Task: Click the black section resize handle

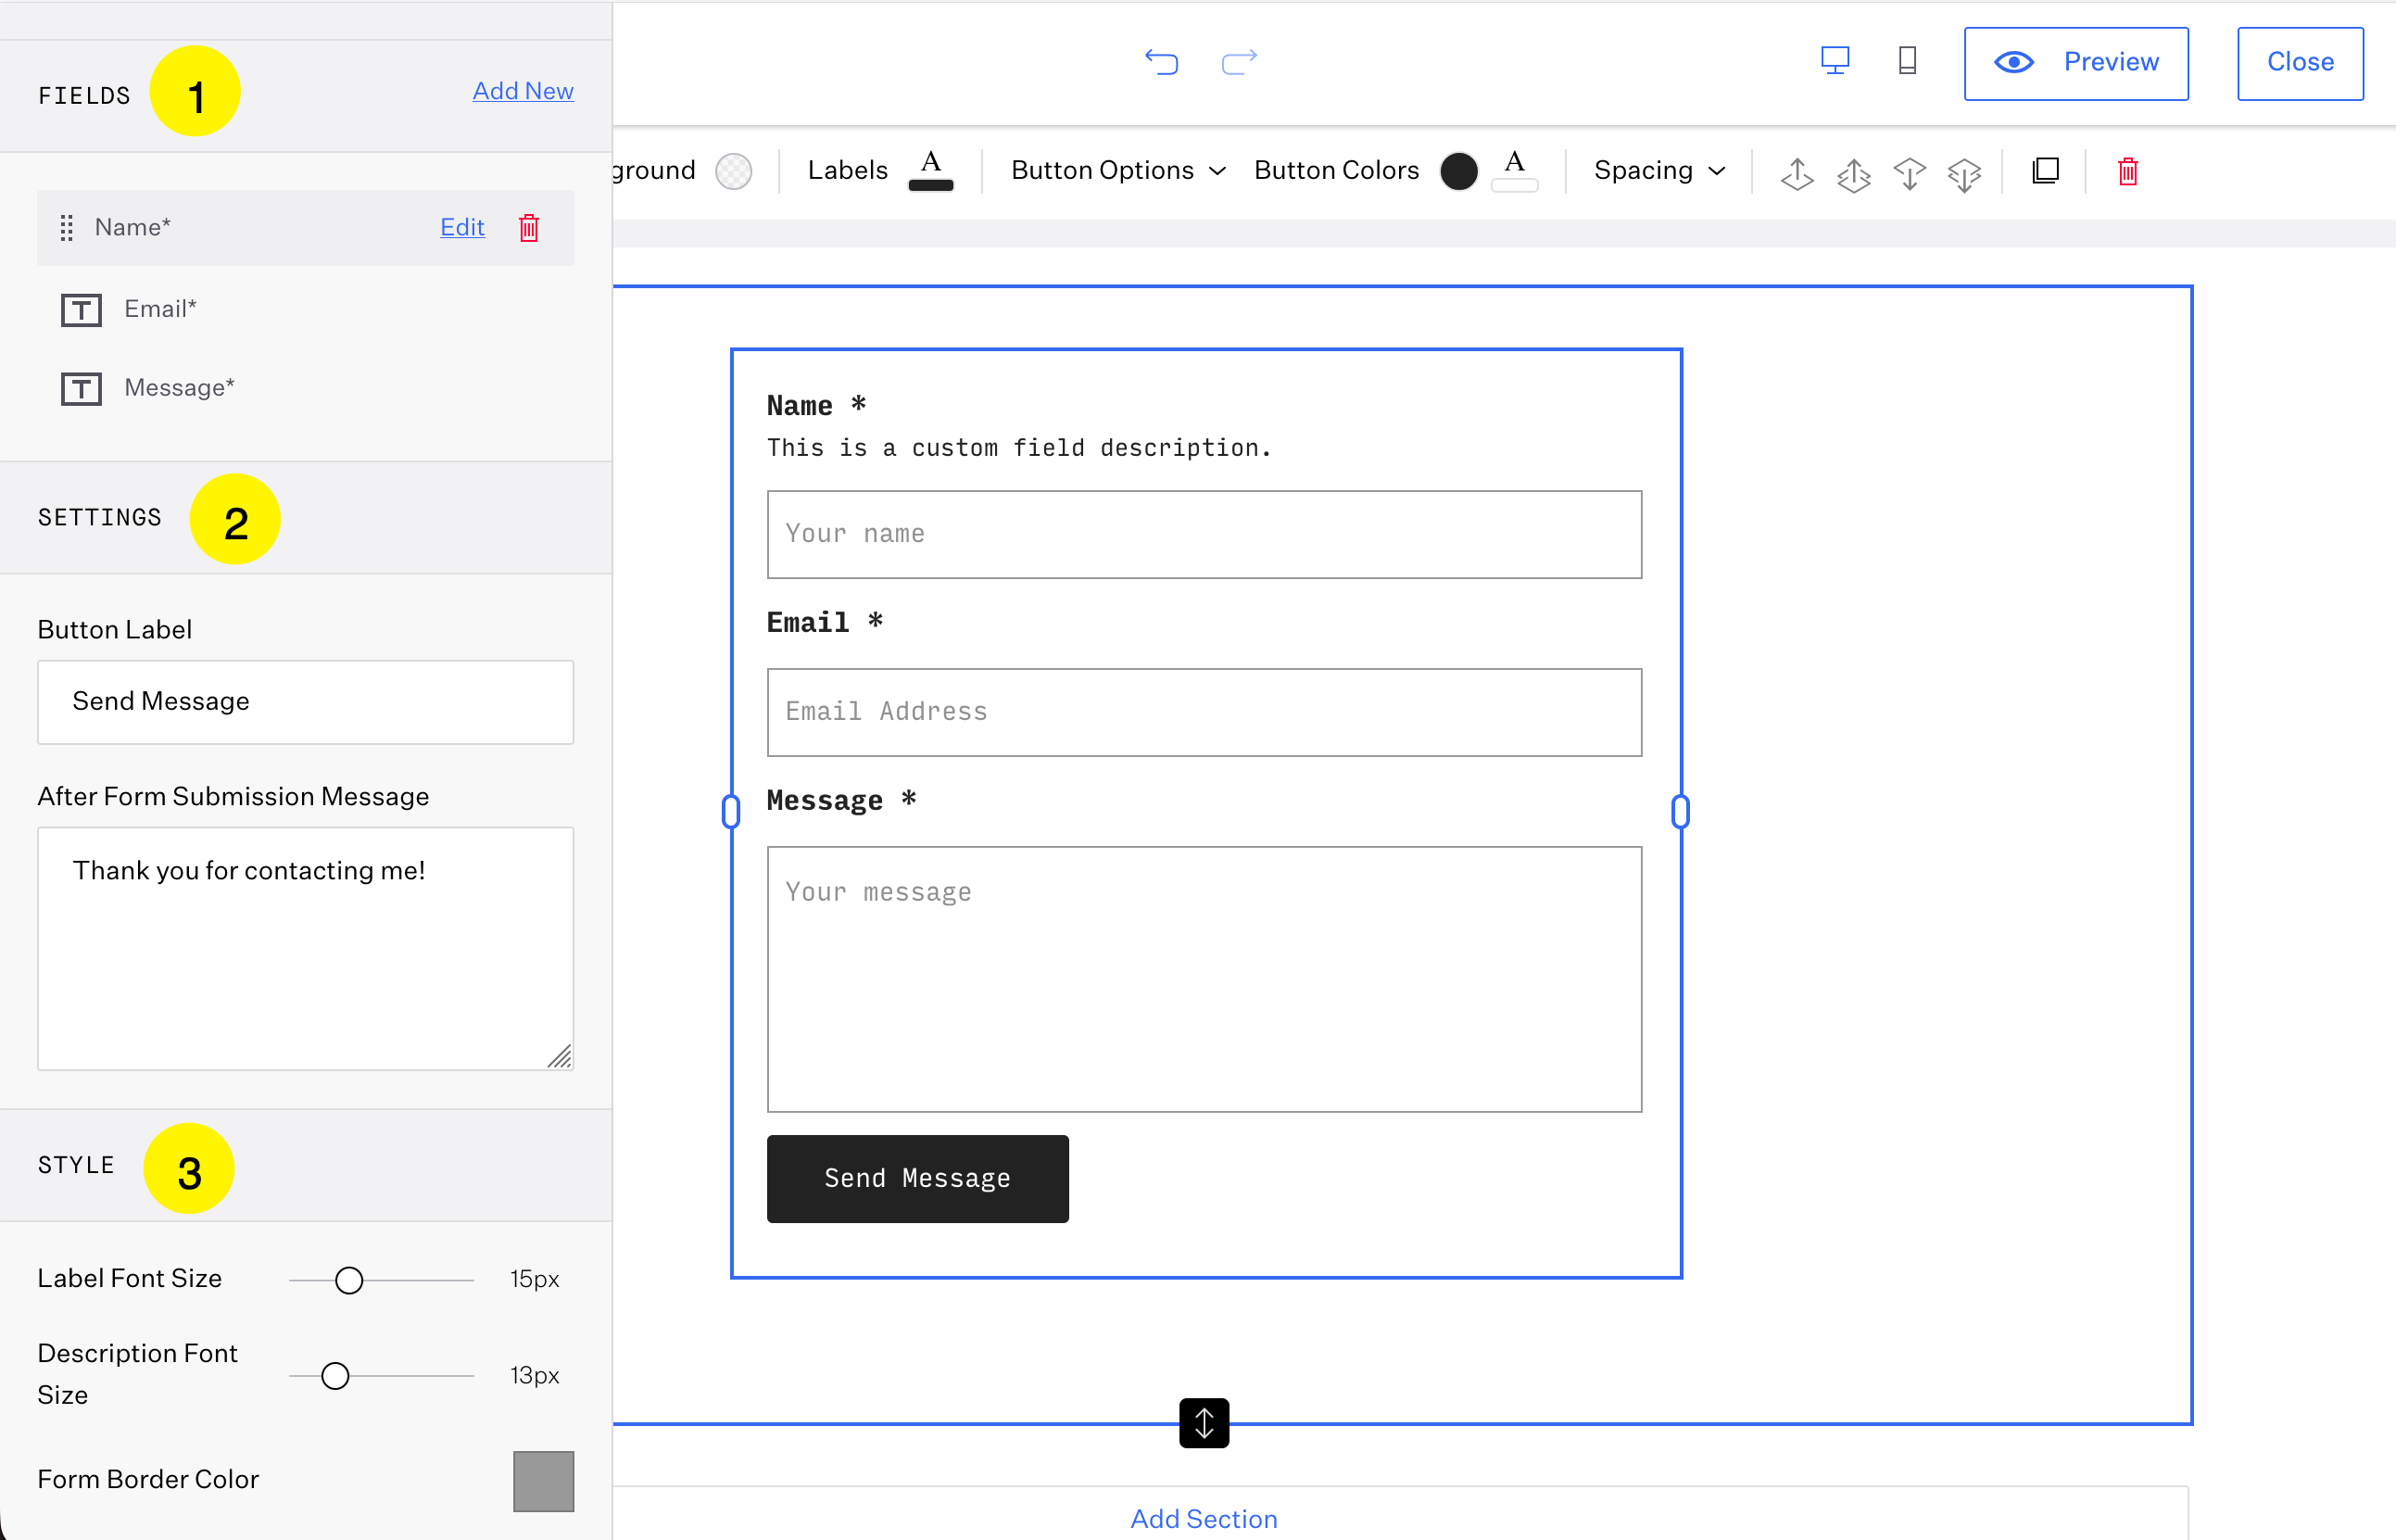Action: [1203, 1422]
